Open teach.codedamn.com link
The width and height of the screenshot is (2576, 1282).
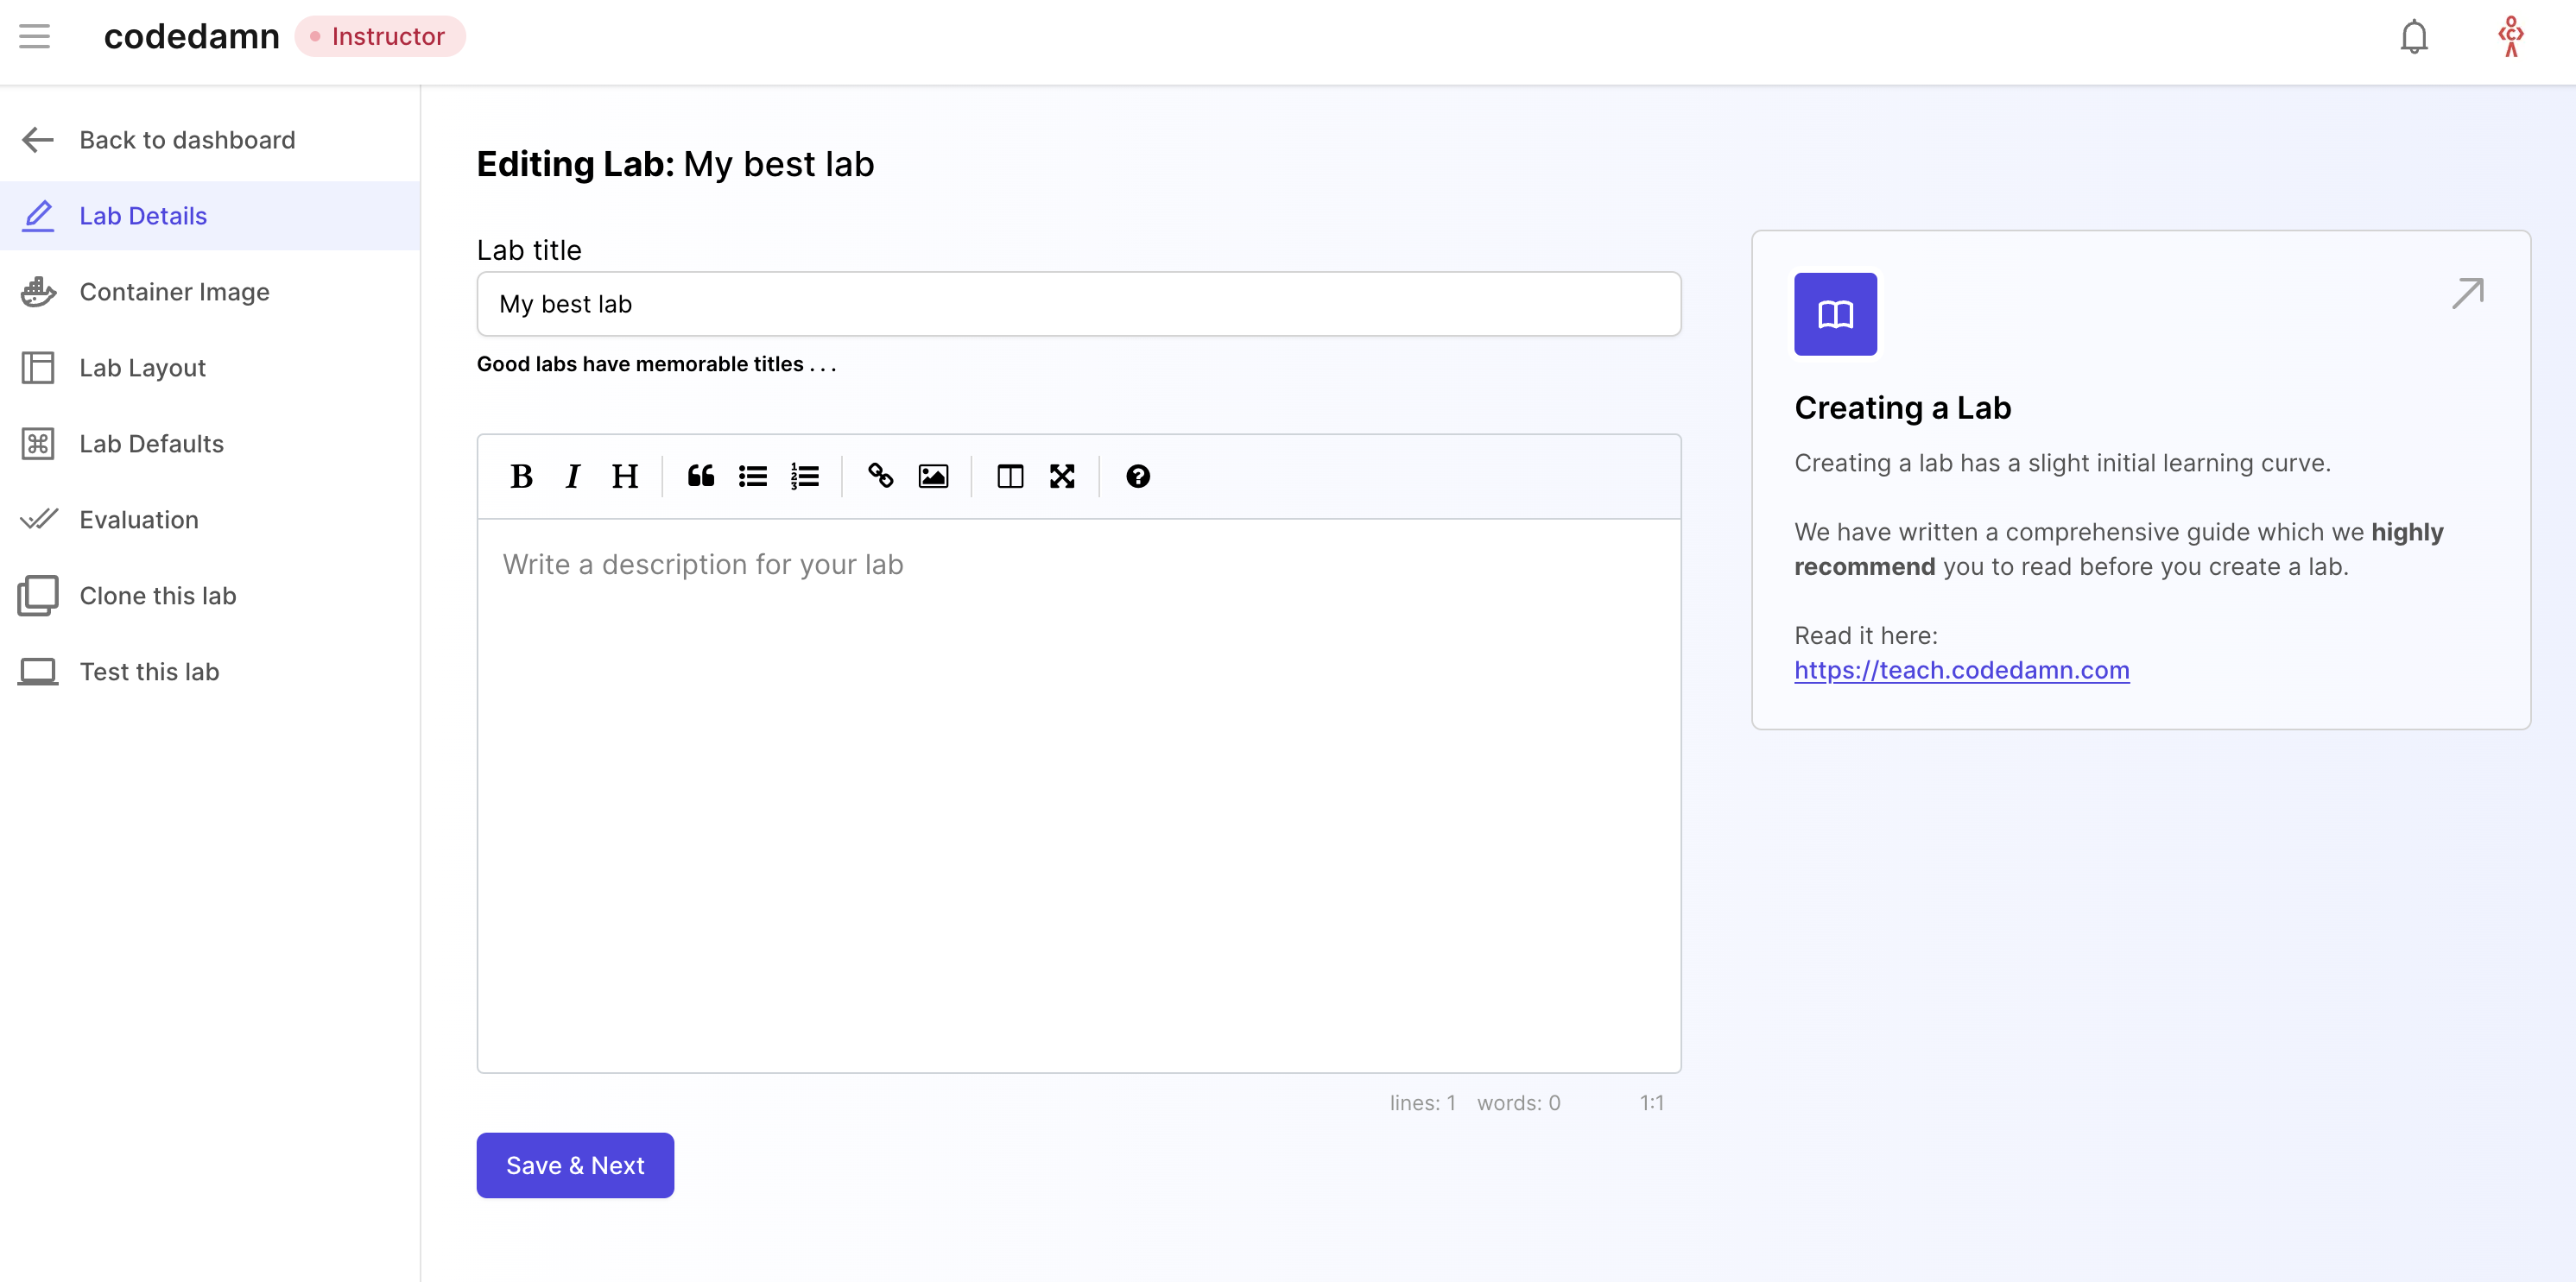[1961, 670]
